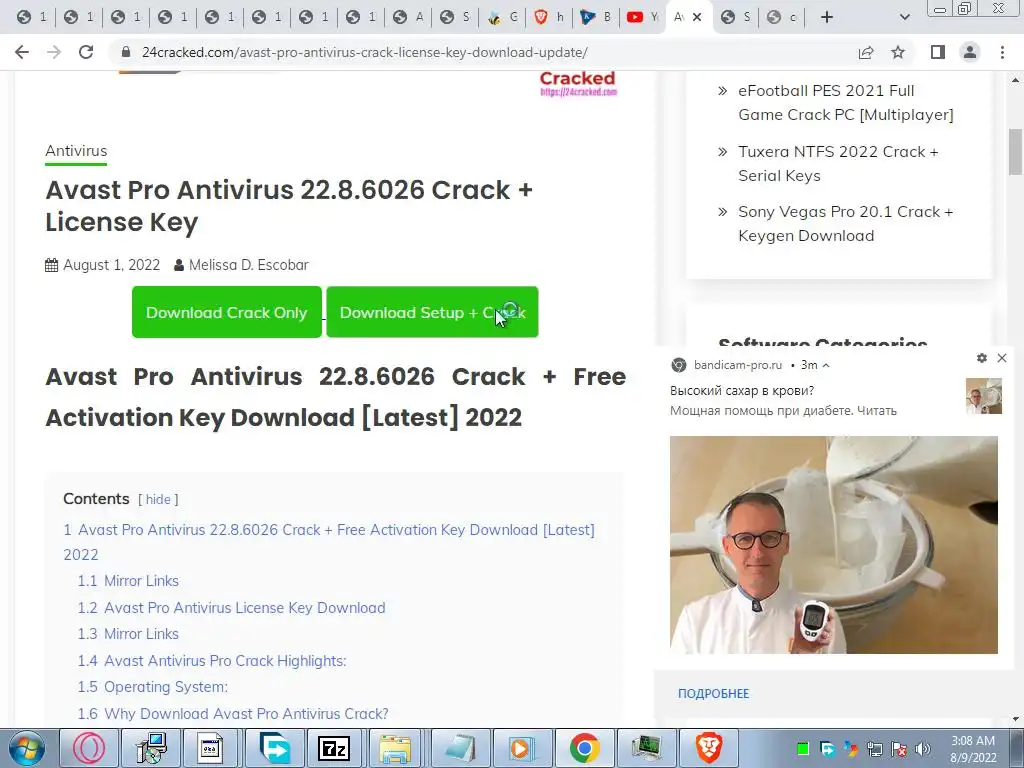The width and height of the screenshot is (1024, 768).
Task: Jump to Why Download Avast Pro Antivirus Crack
Action: 233,713
